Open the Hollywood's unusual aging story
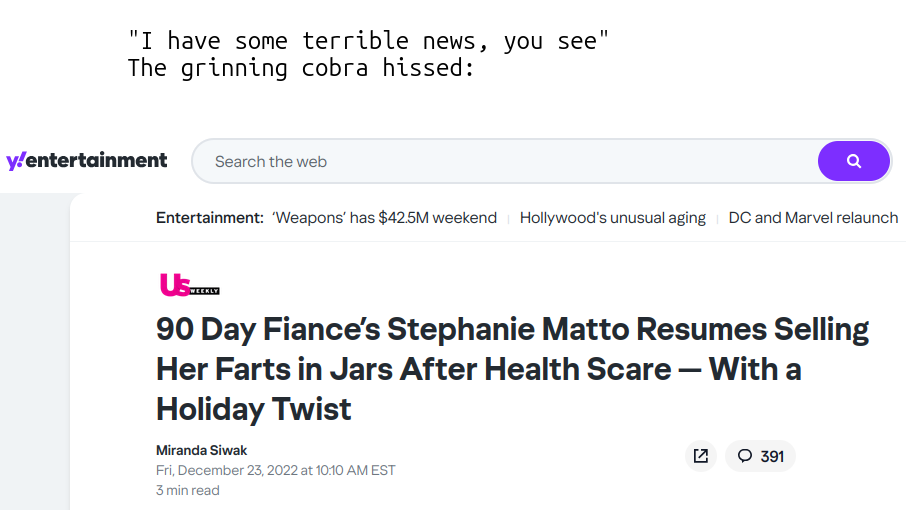The image size is (914, 510). (613, 218)
